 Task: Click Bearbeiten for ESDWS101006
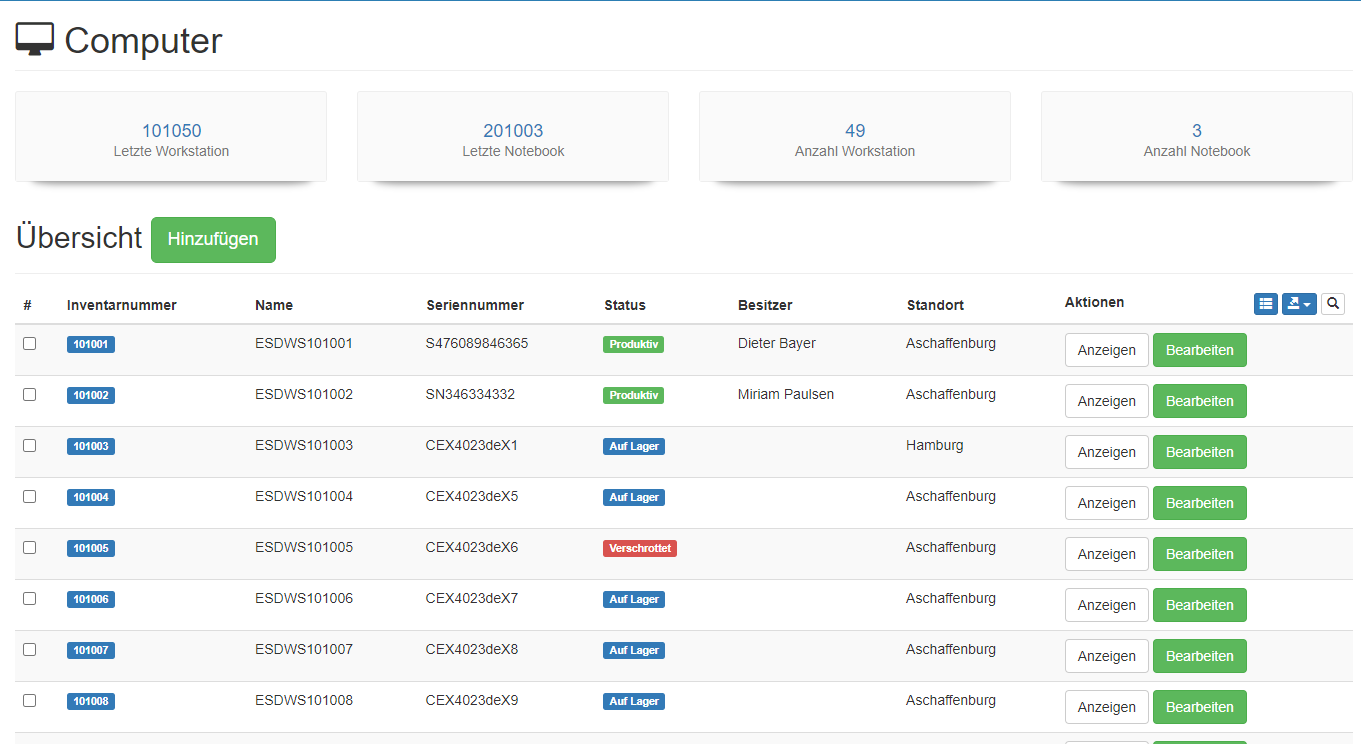[1199, 605]
